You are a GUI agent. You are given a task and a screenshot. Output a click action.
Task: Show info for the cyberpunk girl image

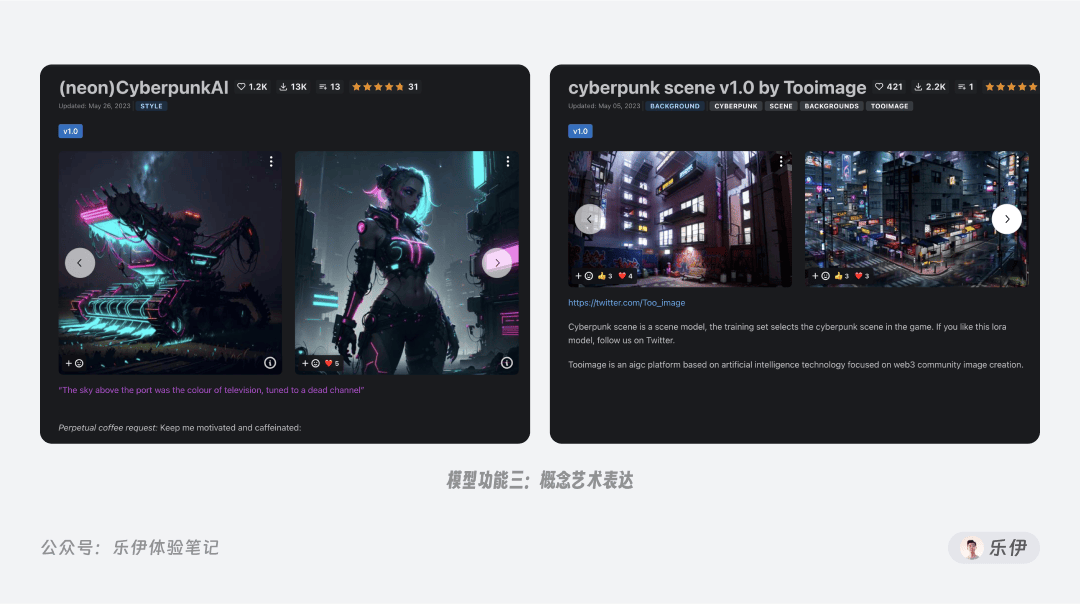[x=506, y=362]
